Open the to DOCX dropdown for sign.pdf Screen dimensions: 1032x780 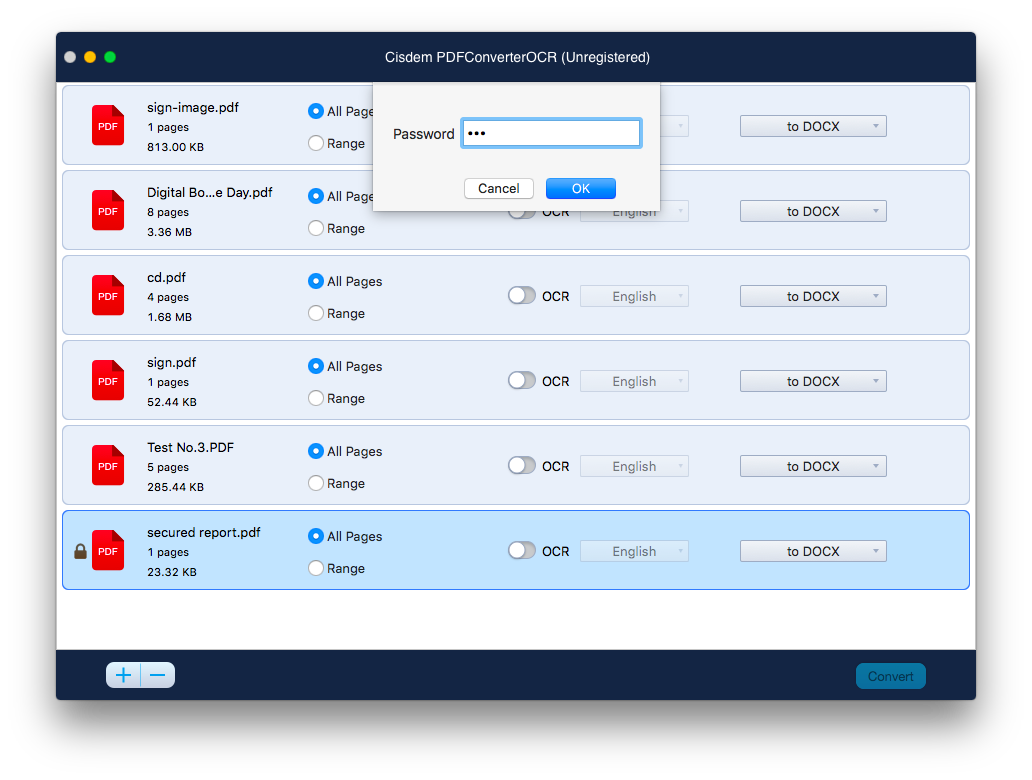pyautogui.click(x=813, y=380)
